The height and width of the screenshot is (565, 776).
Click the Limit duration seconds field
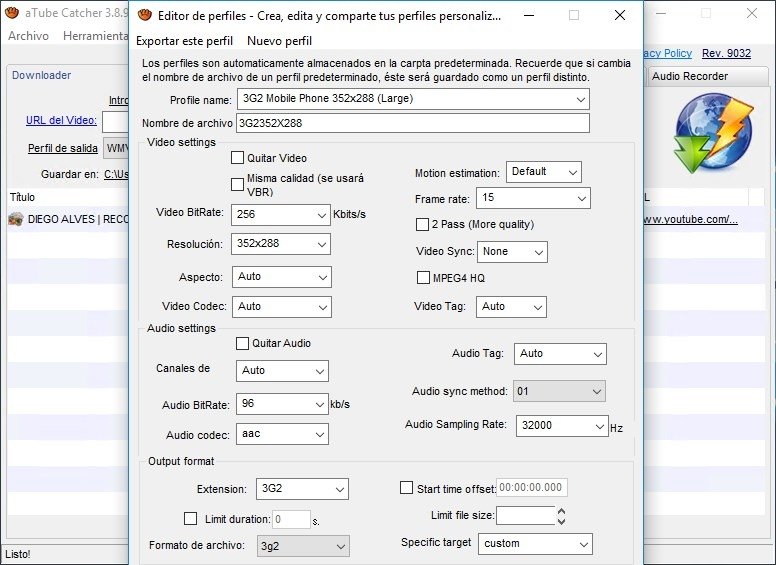pyautogui.click(x=291, y=519)
